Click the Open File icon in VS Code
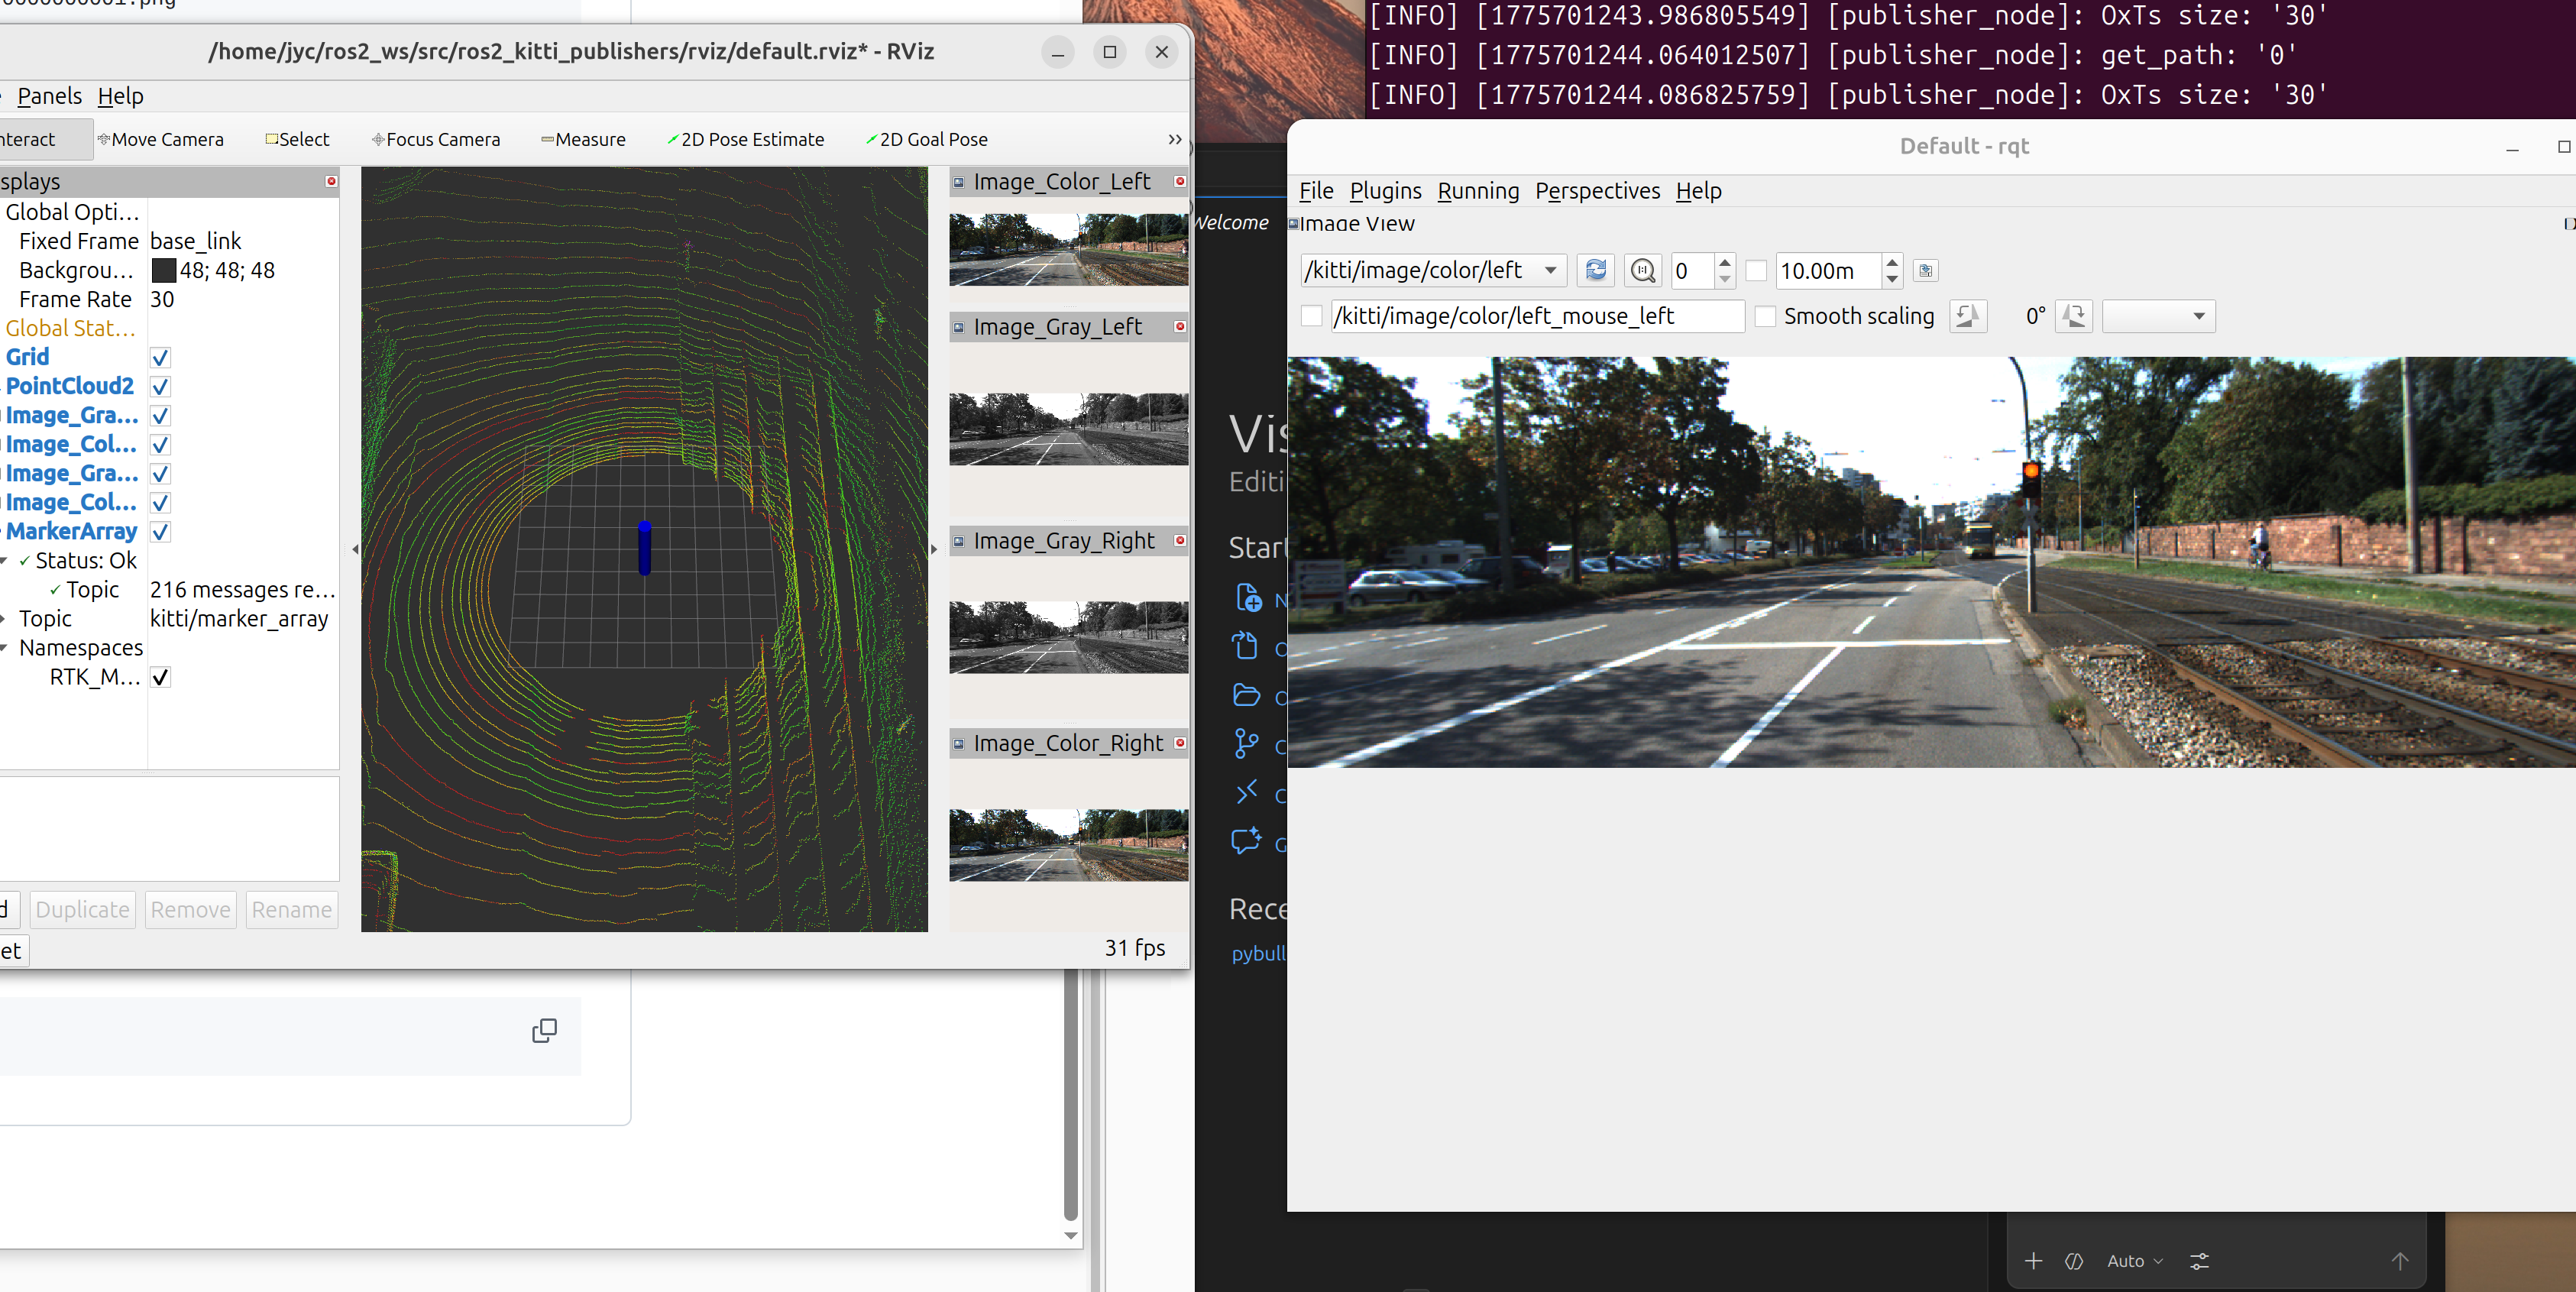This screenshot has height=1292, width=2576. [x=1246, y=646]
